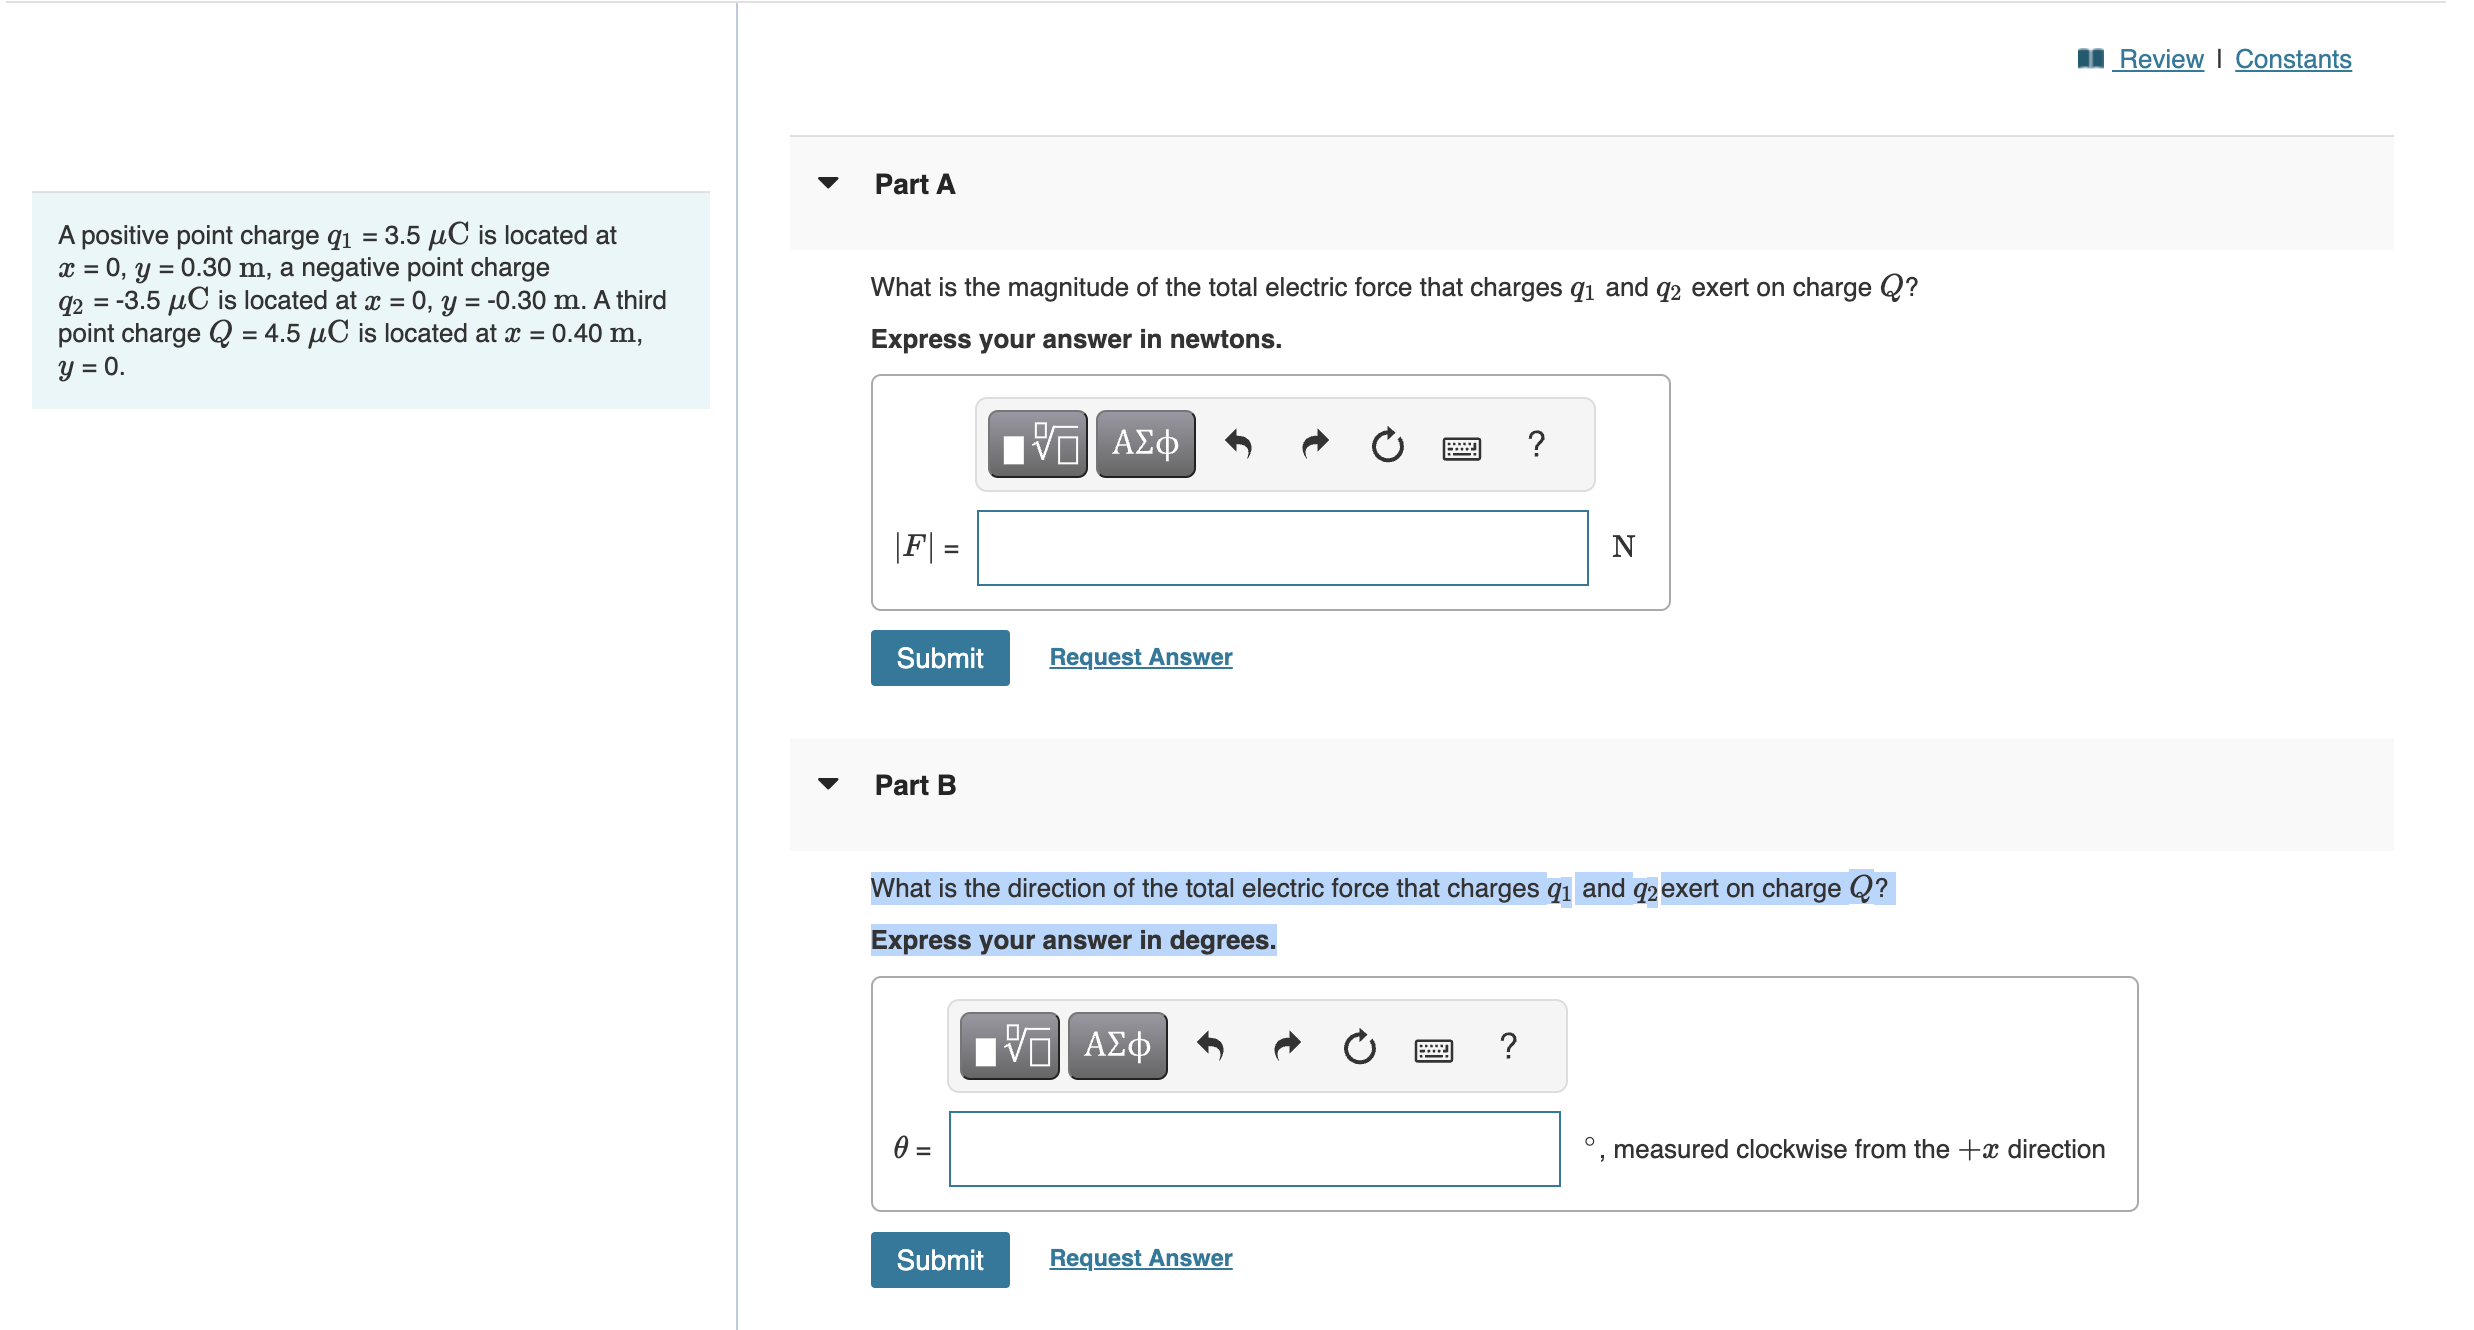This screenshot has width=2474, height=1330.
Task: Open help question mark in Part B toolbar
Action: [1509, 1045]
